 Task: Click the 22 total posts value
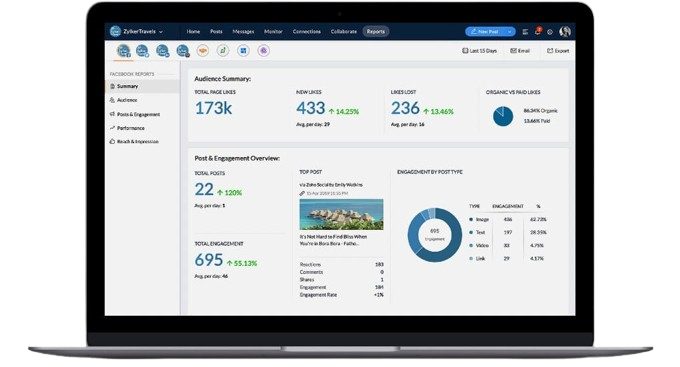click(x=204, y=190)
